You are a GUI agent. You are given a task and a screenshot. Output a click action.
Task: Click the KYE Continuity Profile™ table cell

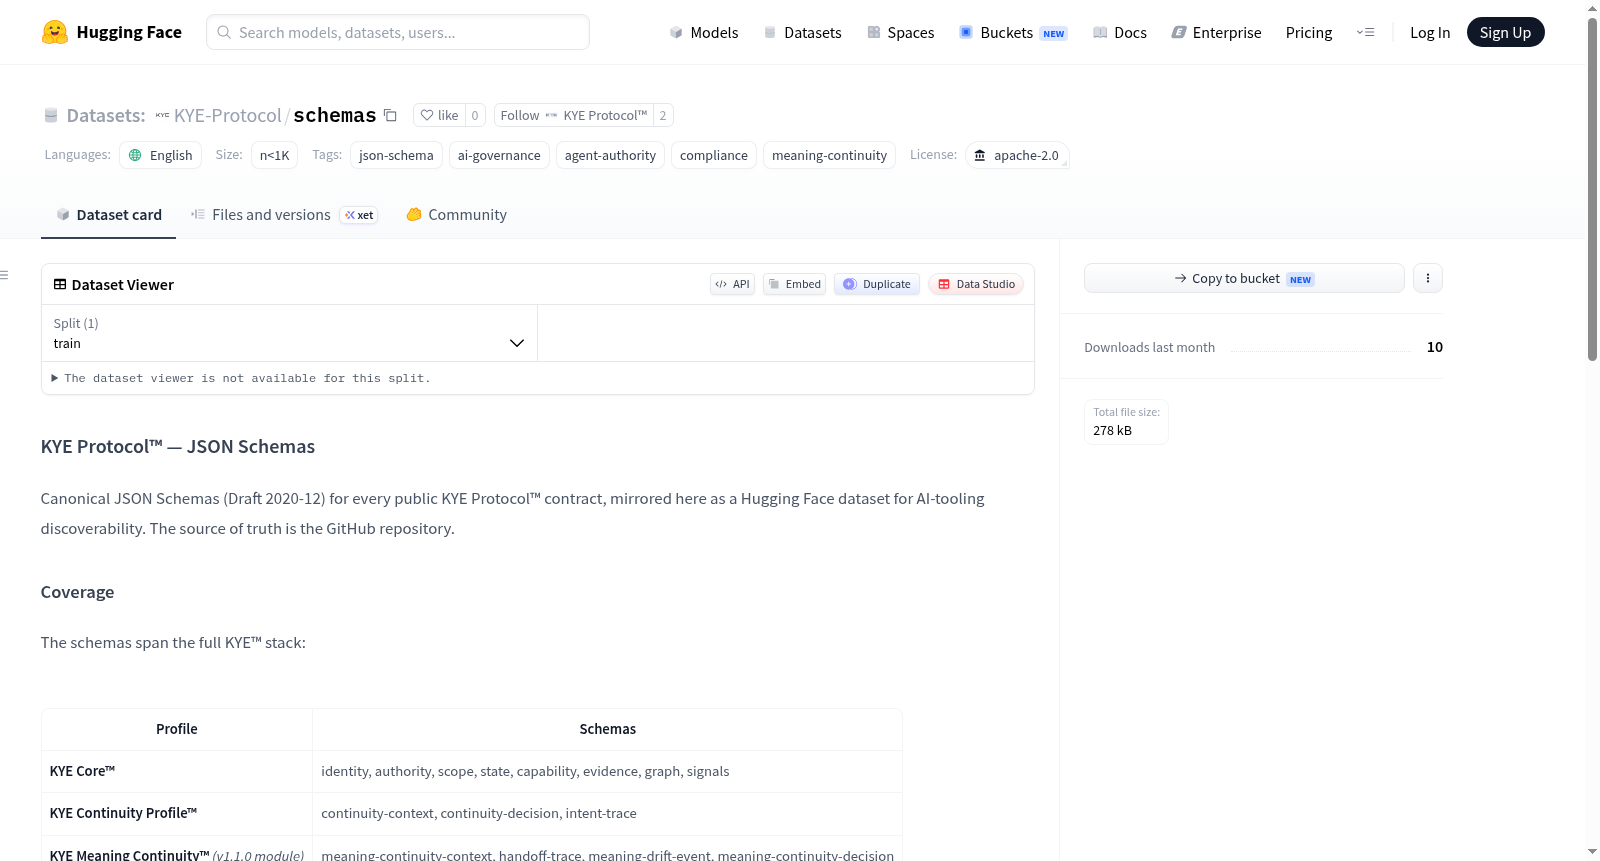click(177, 813)
